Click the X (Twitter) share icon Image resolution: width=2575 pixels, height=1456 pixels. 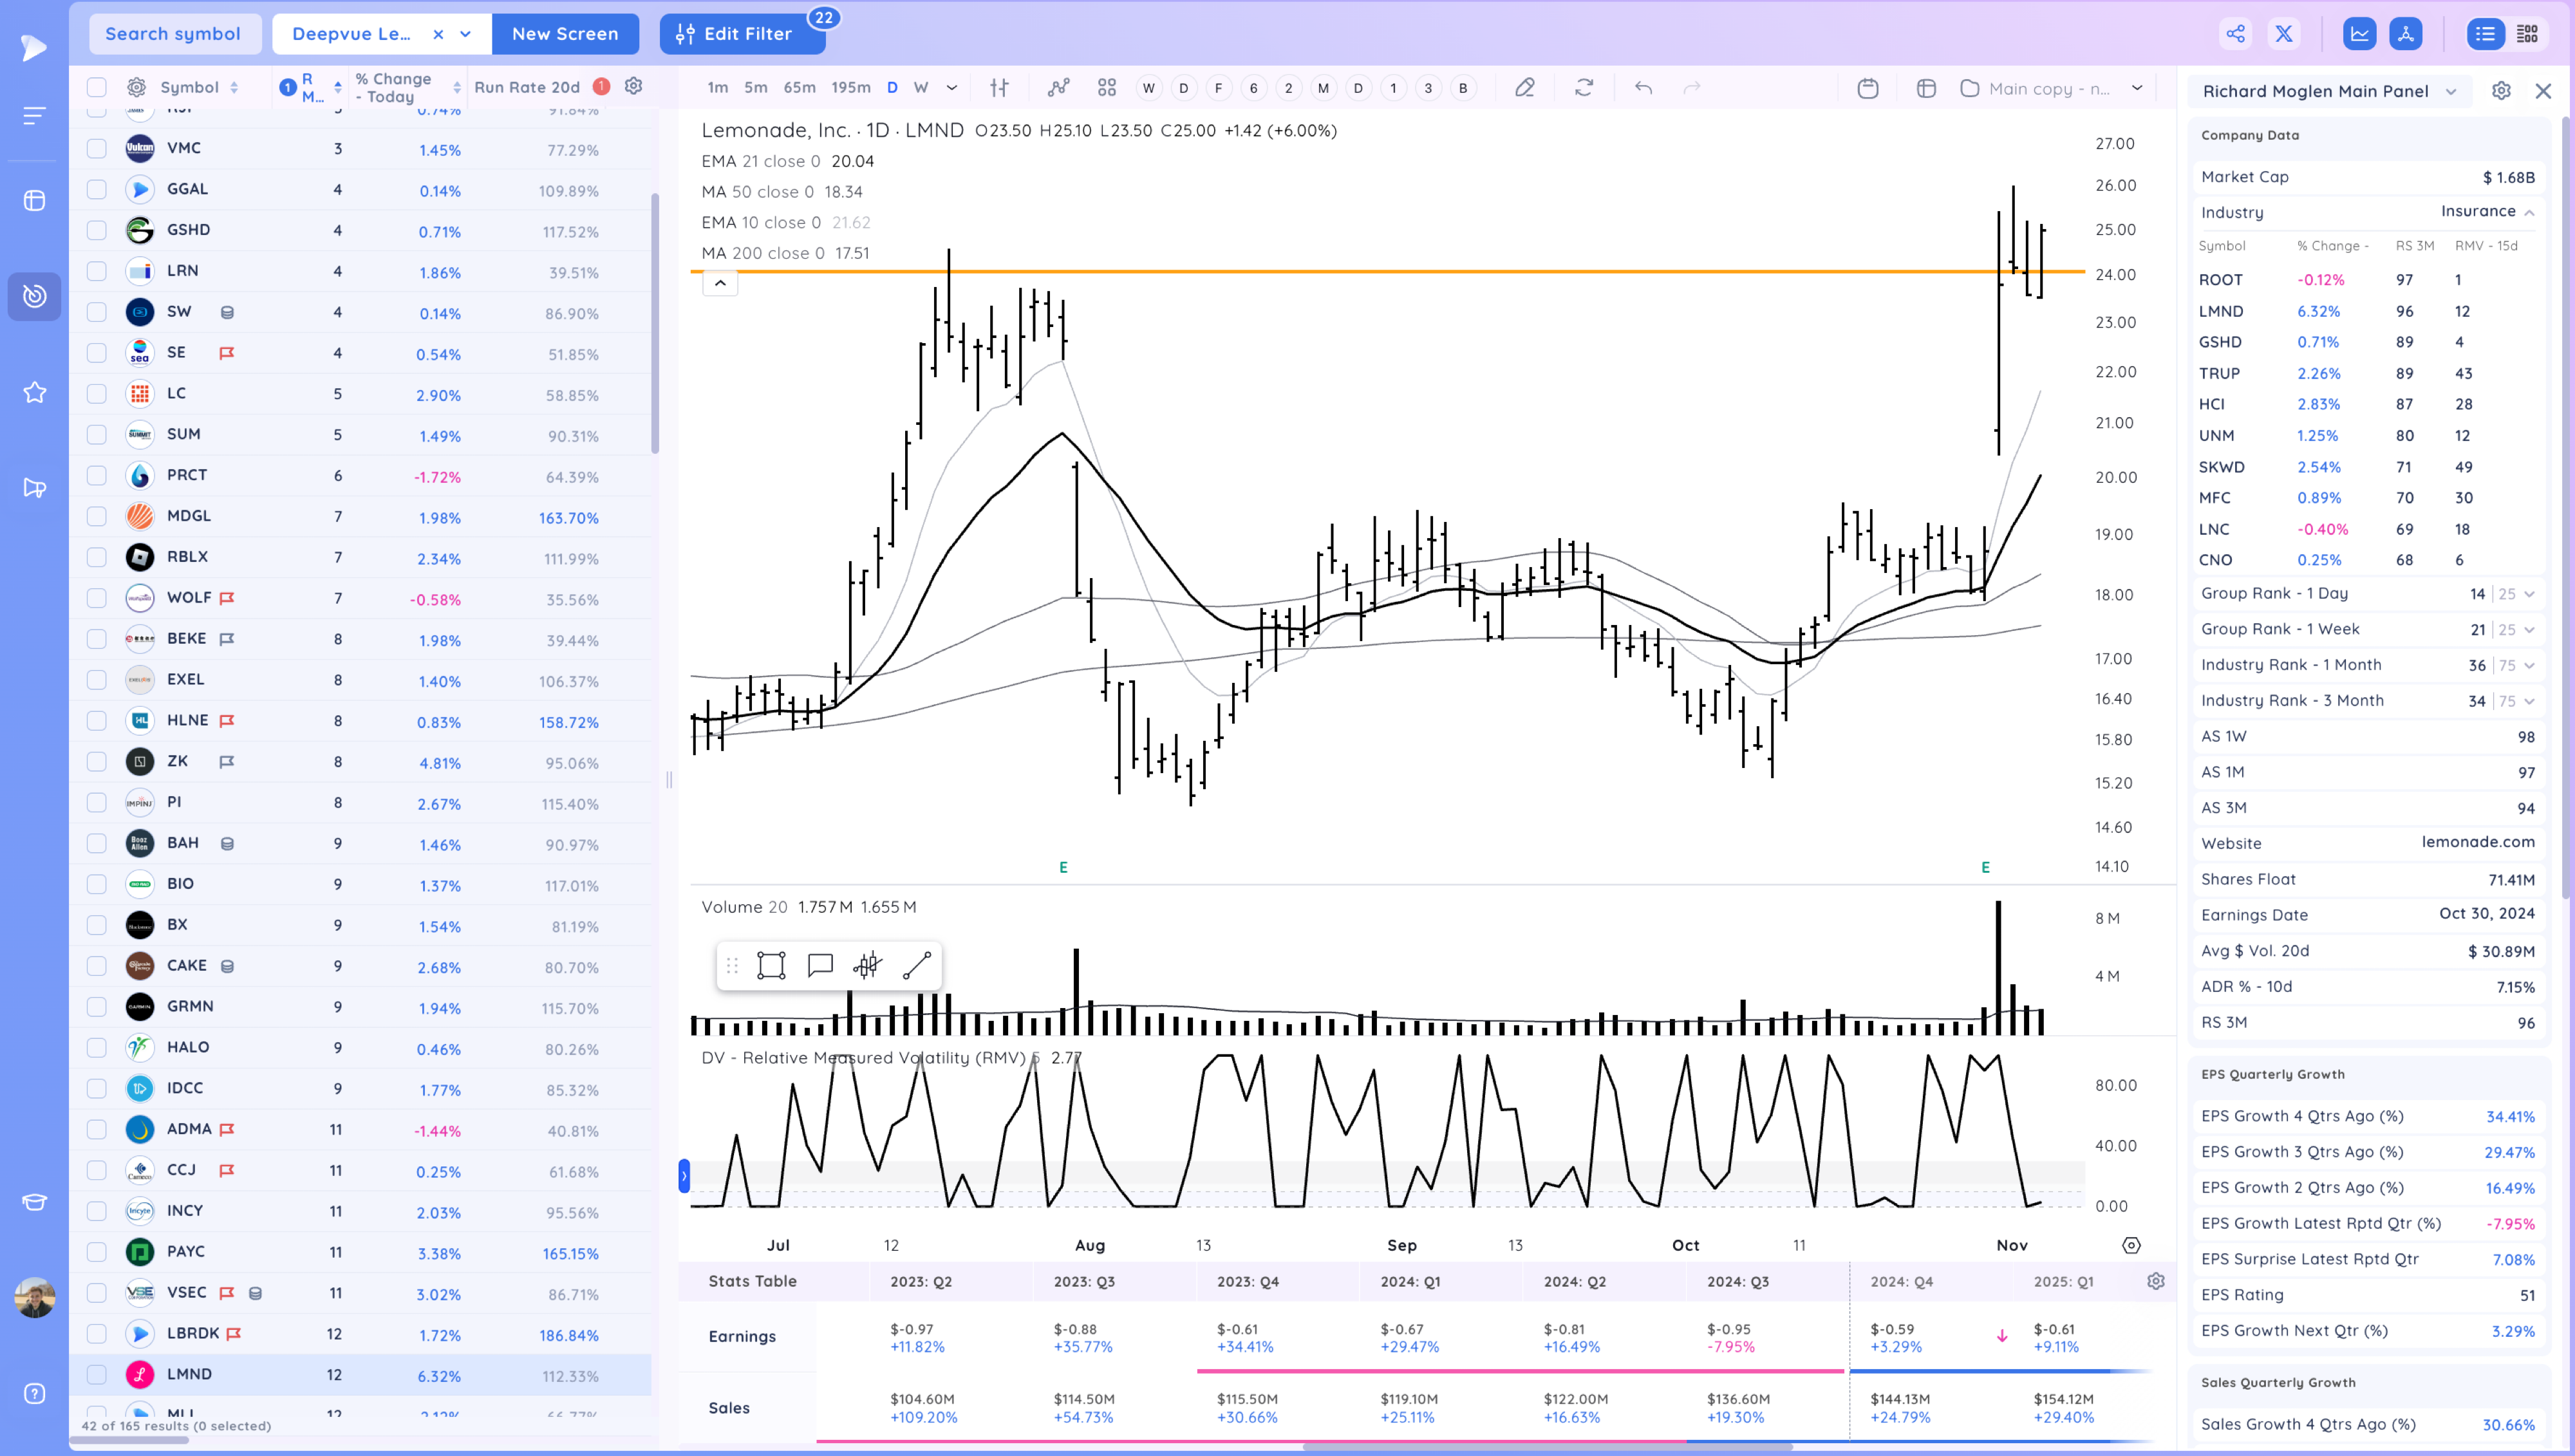(x=2284, y=34)
